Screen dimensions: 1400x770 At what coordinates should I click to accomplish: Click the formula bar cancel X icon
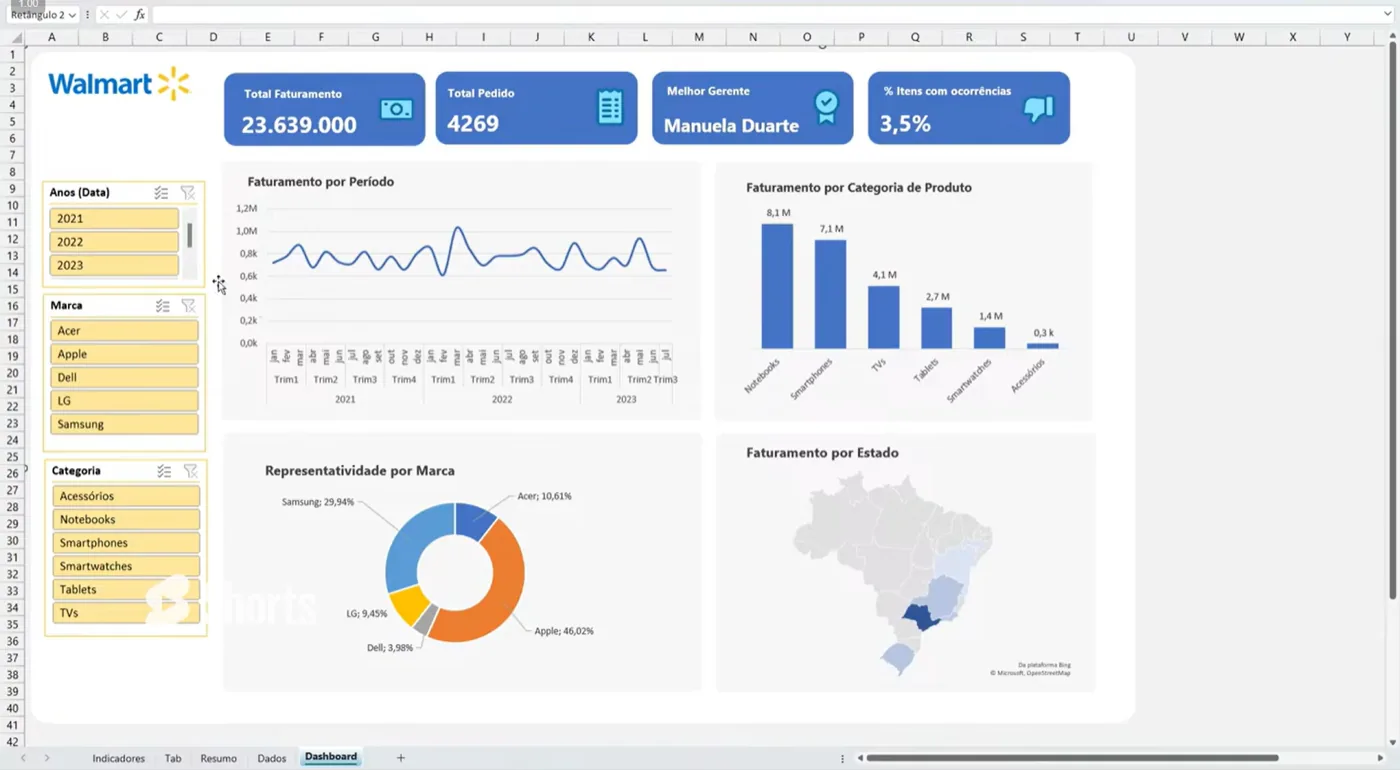[104, 15]
